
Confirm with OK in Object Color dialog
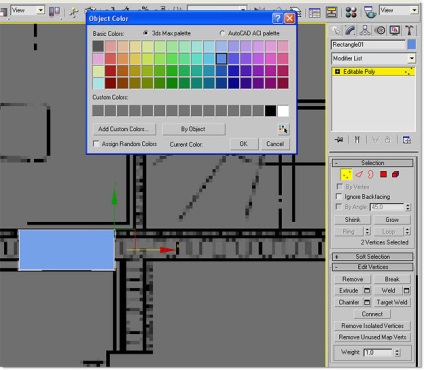click(244, 144)
